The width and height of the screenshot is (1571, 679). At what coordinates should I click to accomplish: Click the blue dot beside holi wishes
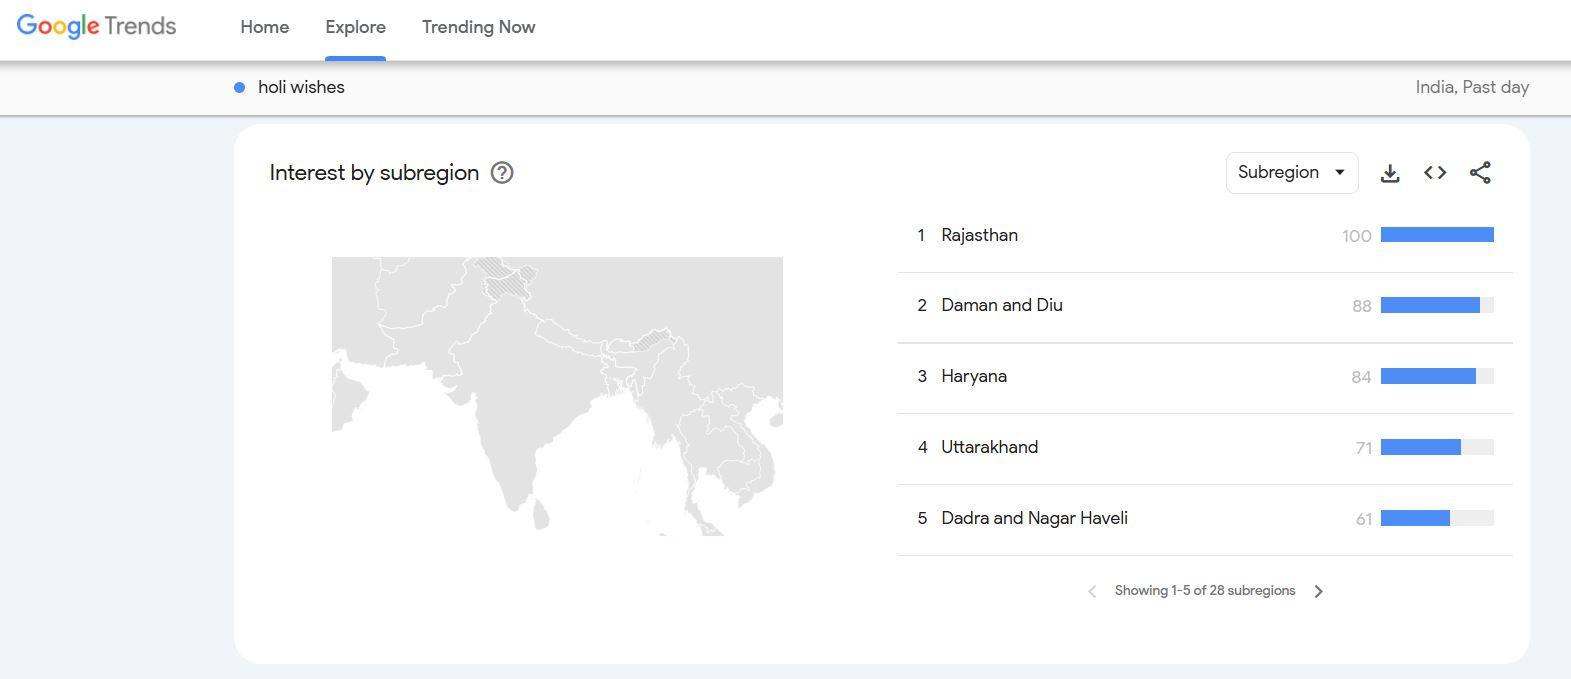[239, 87]
